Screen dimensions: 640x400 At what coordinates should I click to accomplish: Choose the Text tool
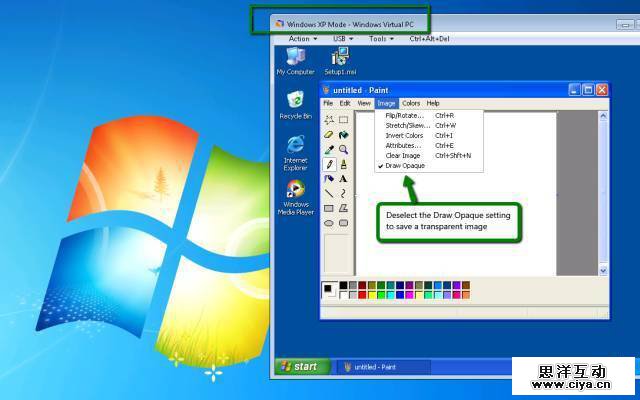[x=343, y=178]
